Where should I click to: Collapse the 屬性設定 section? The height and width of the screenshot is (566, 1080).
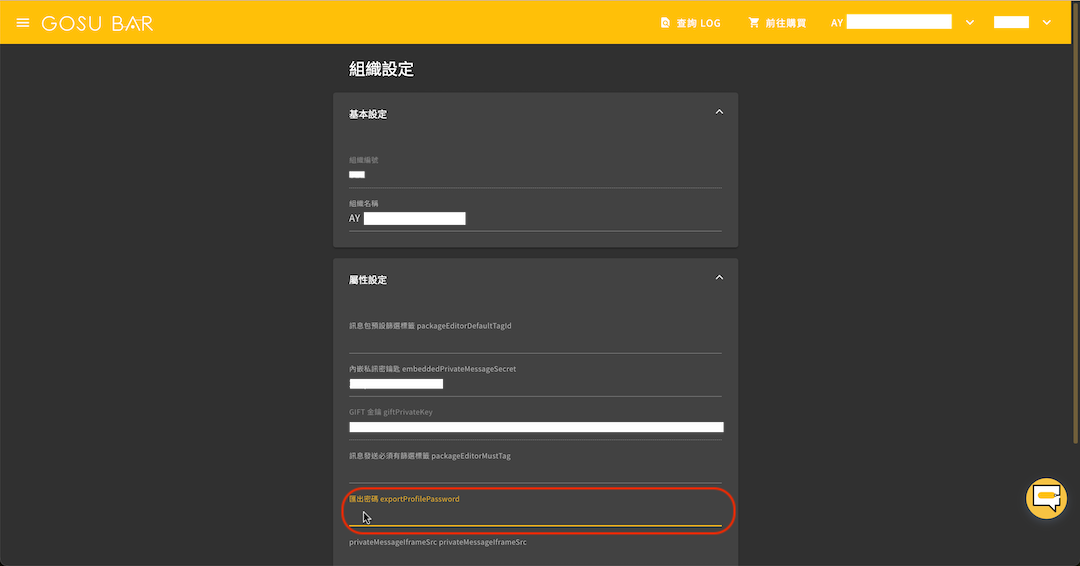click(x=719, y=277)
